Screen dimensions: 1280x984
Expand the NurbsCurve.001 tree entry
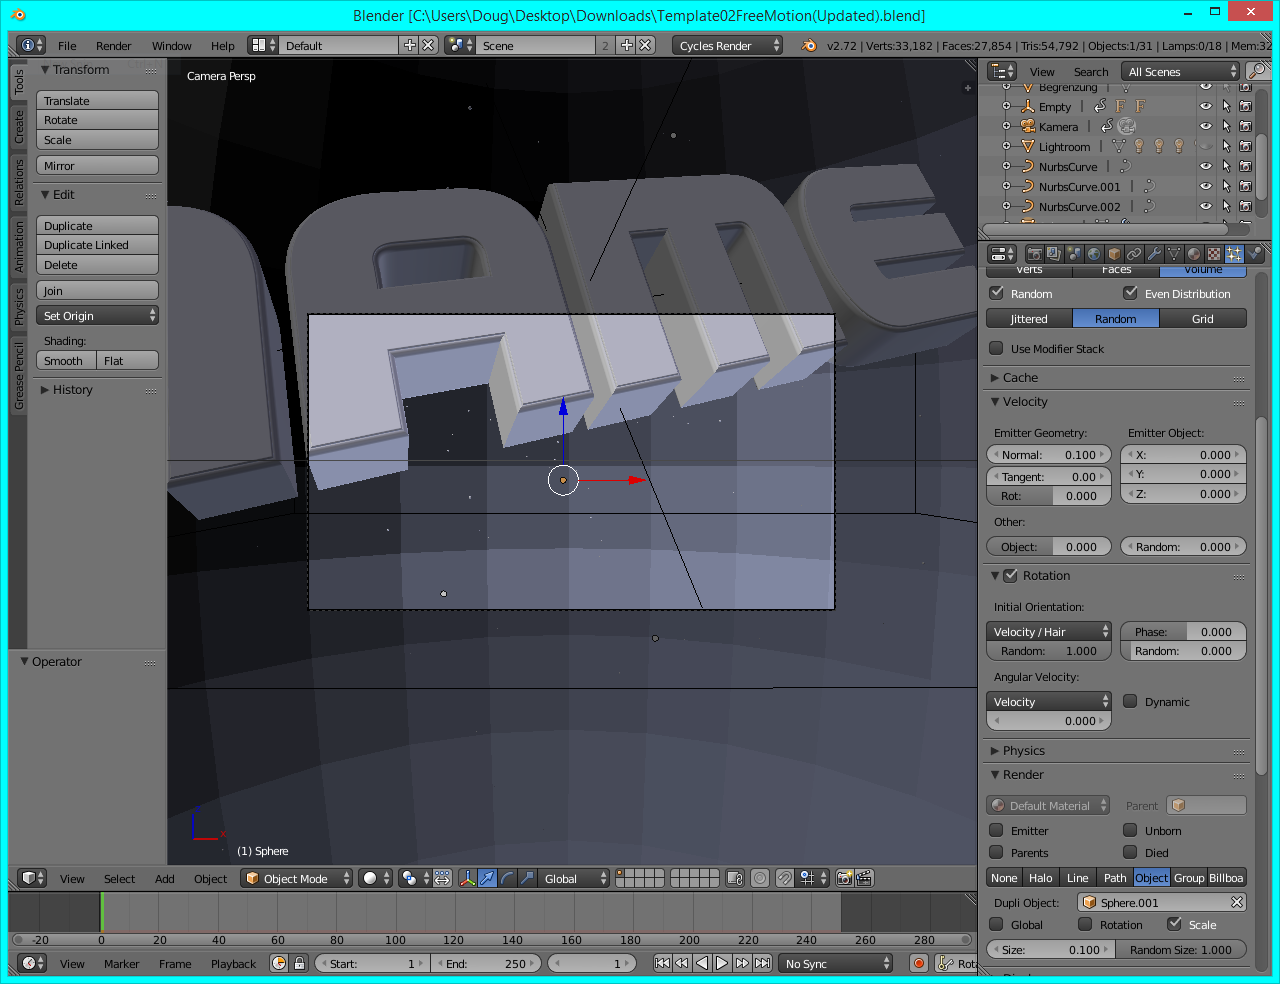[1008, 186]
